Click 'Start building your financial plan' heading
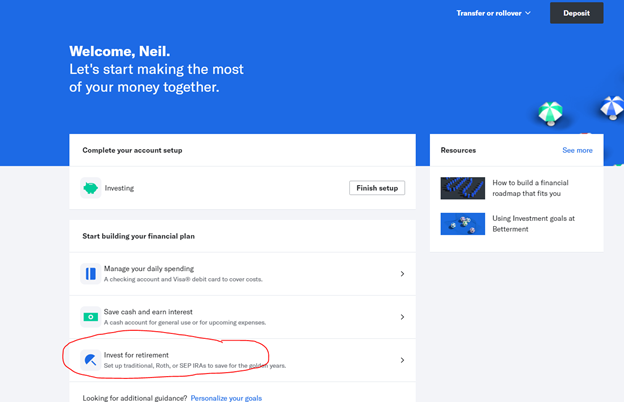The image size is (624, 402). point(138,236)
